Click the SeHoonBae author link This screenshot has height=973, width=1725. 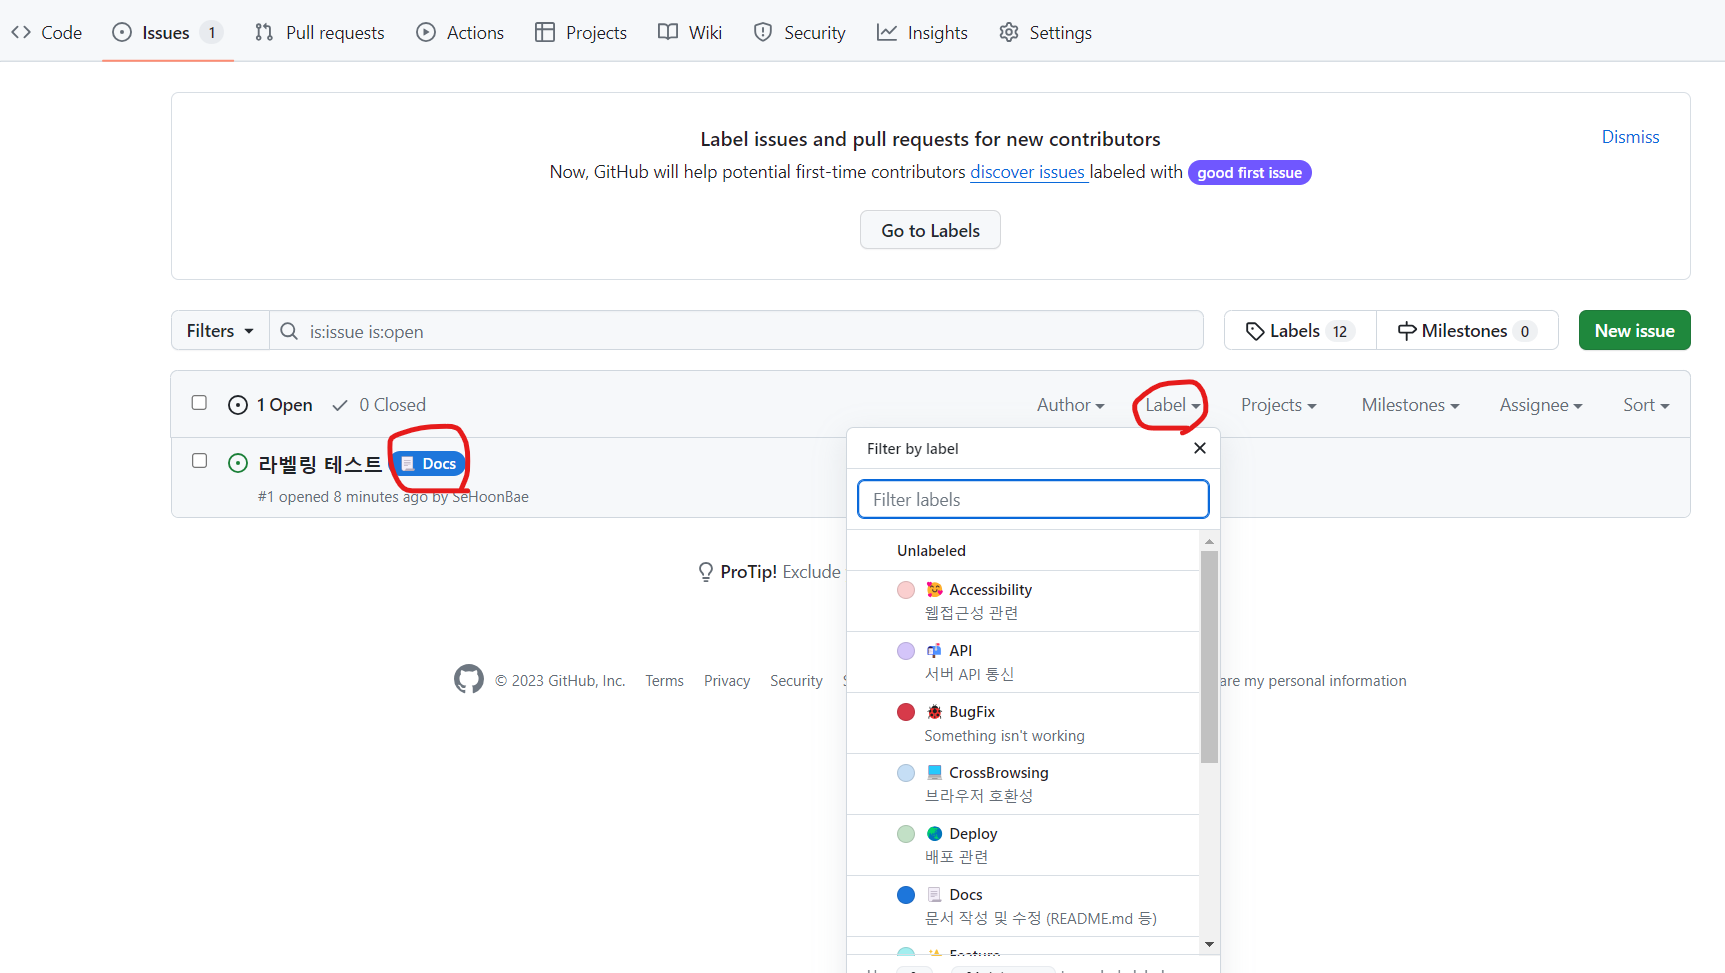tap(490, 497)
